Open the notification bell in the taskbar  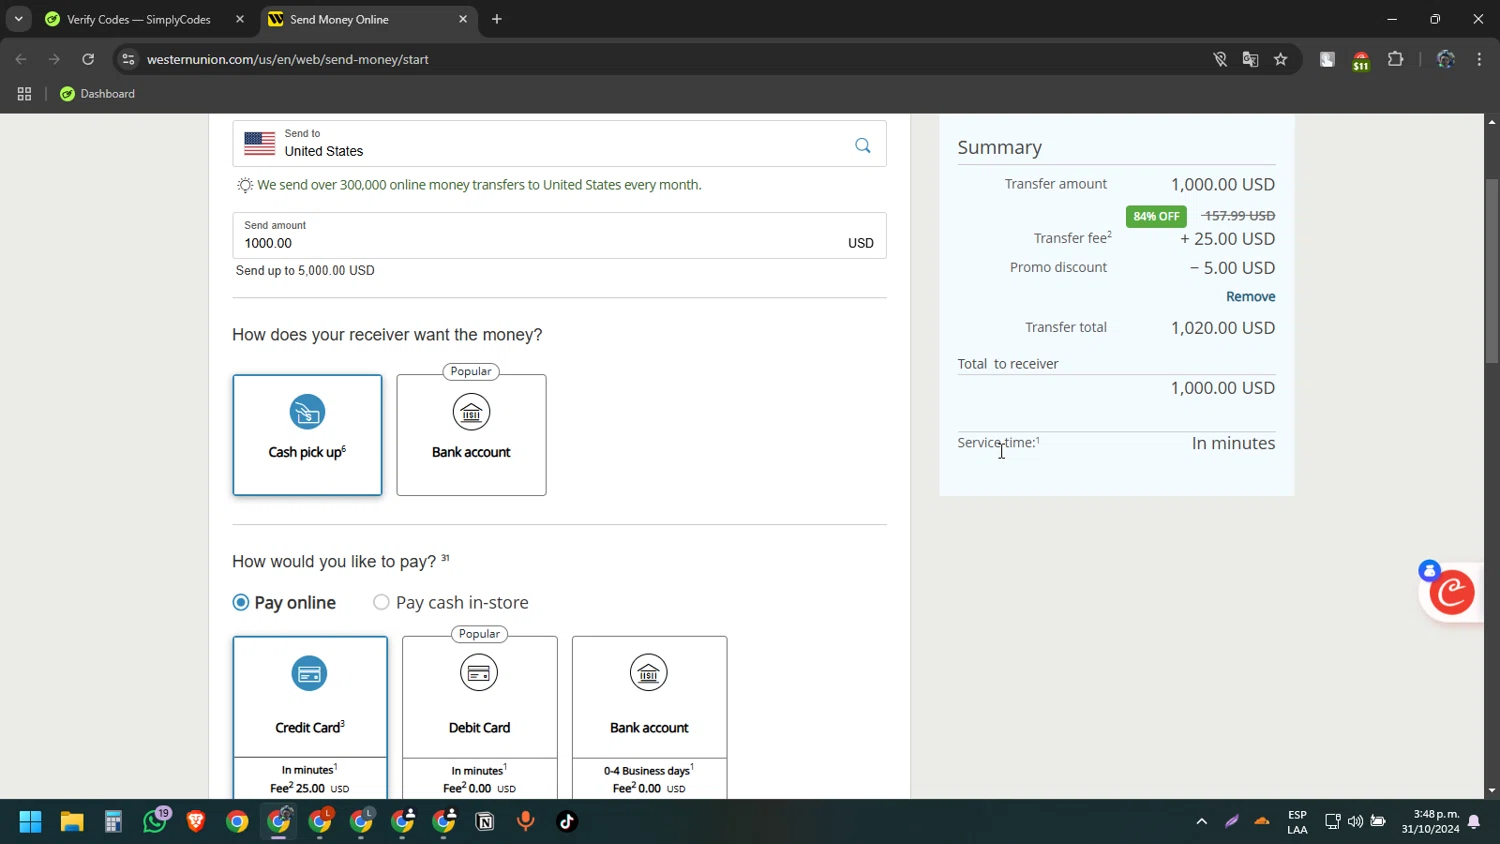[x=1473, y=822]
